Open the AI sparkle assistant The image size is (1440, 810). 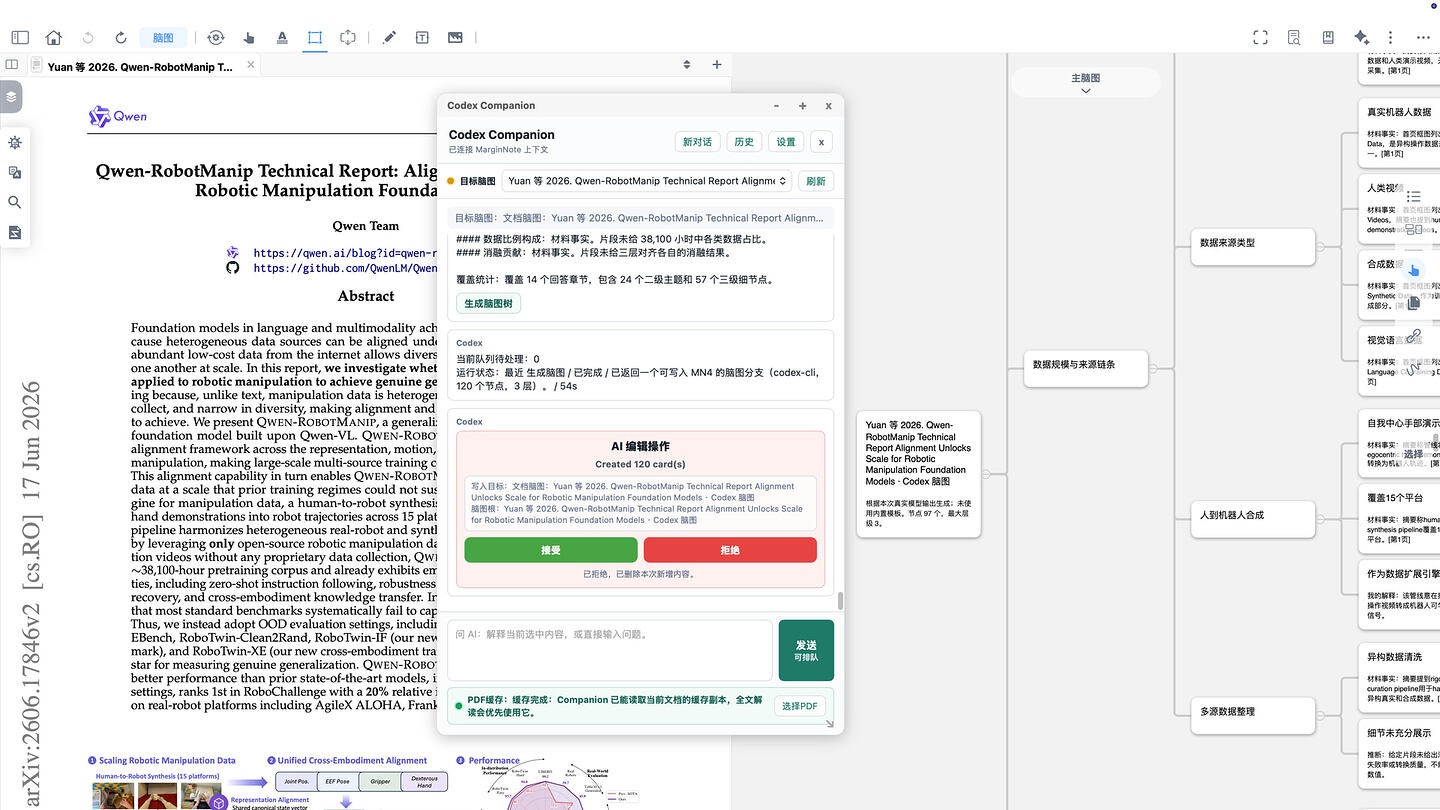coord(1361,37)
